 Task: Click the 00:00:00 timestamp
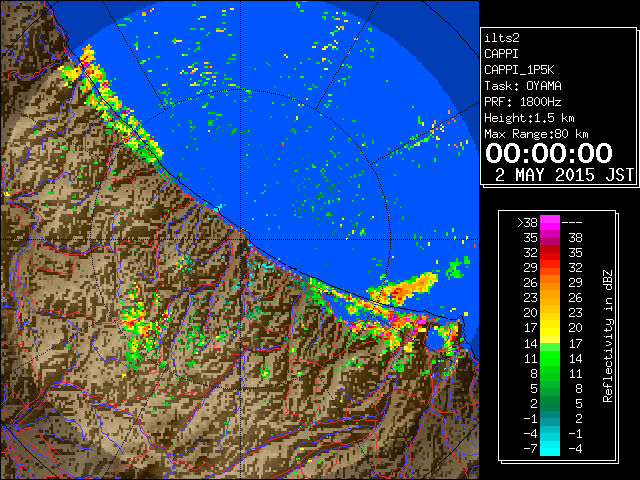point(549,153)
